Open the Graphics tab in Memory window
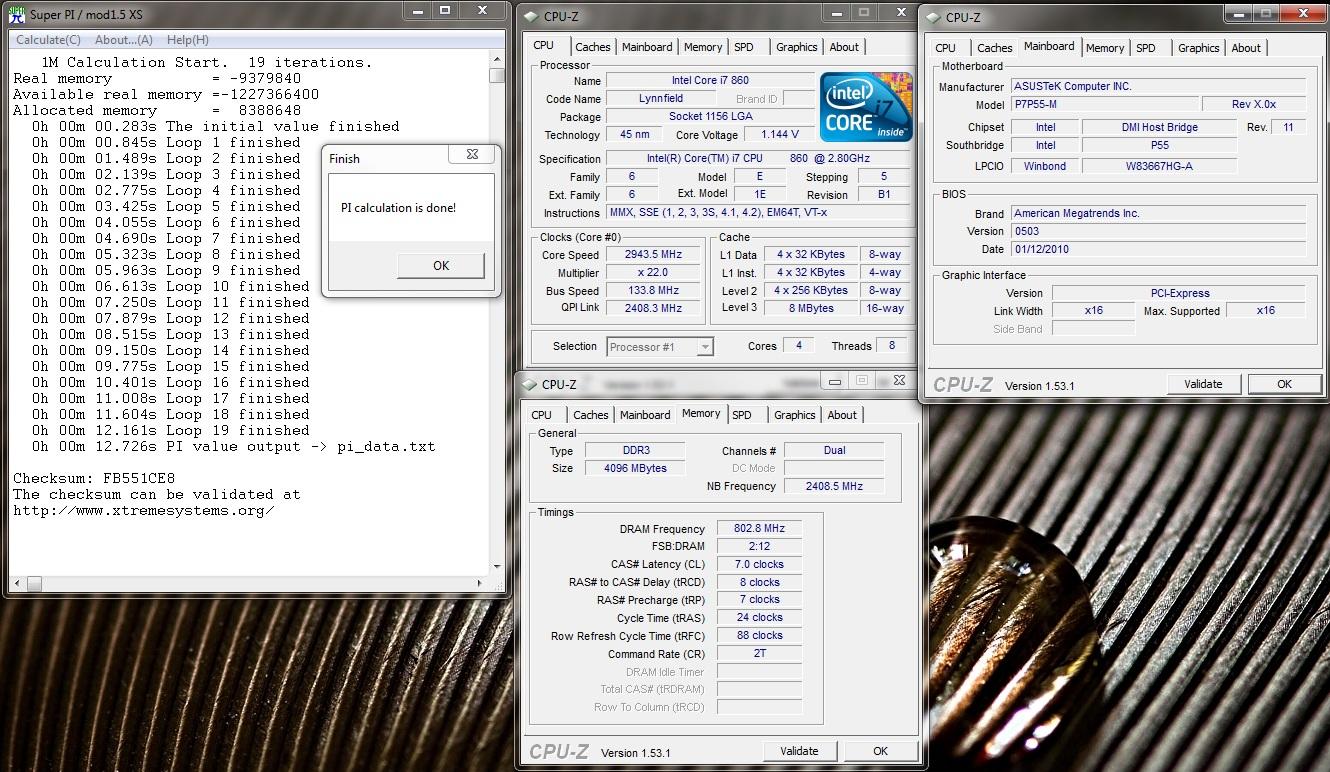This screenshot has width=1330, height=772. coord(795,415)
